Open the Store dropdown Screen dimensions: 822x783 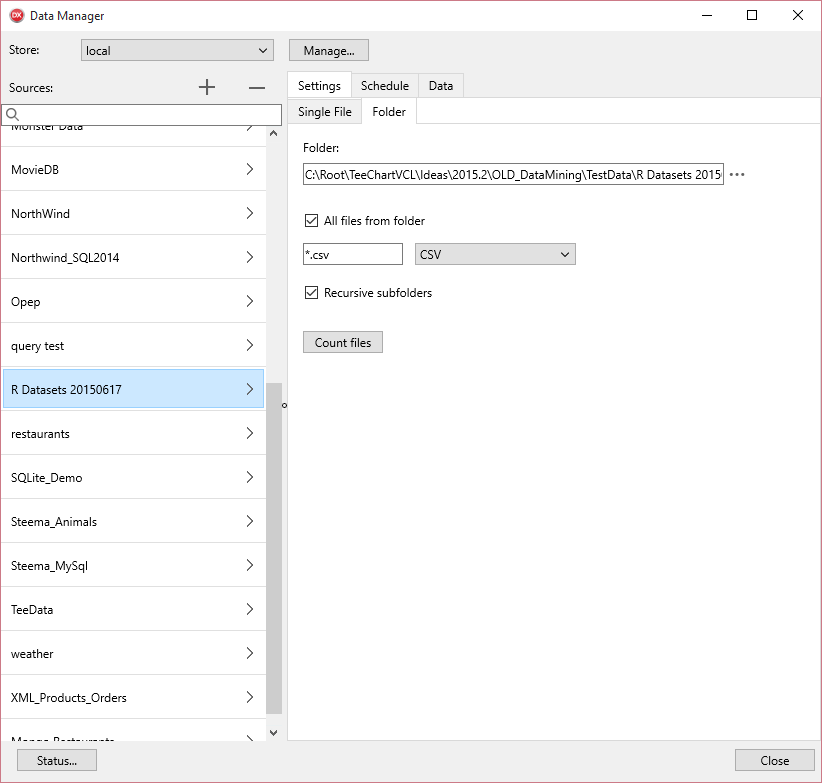click(x=177, y=50)
